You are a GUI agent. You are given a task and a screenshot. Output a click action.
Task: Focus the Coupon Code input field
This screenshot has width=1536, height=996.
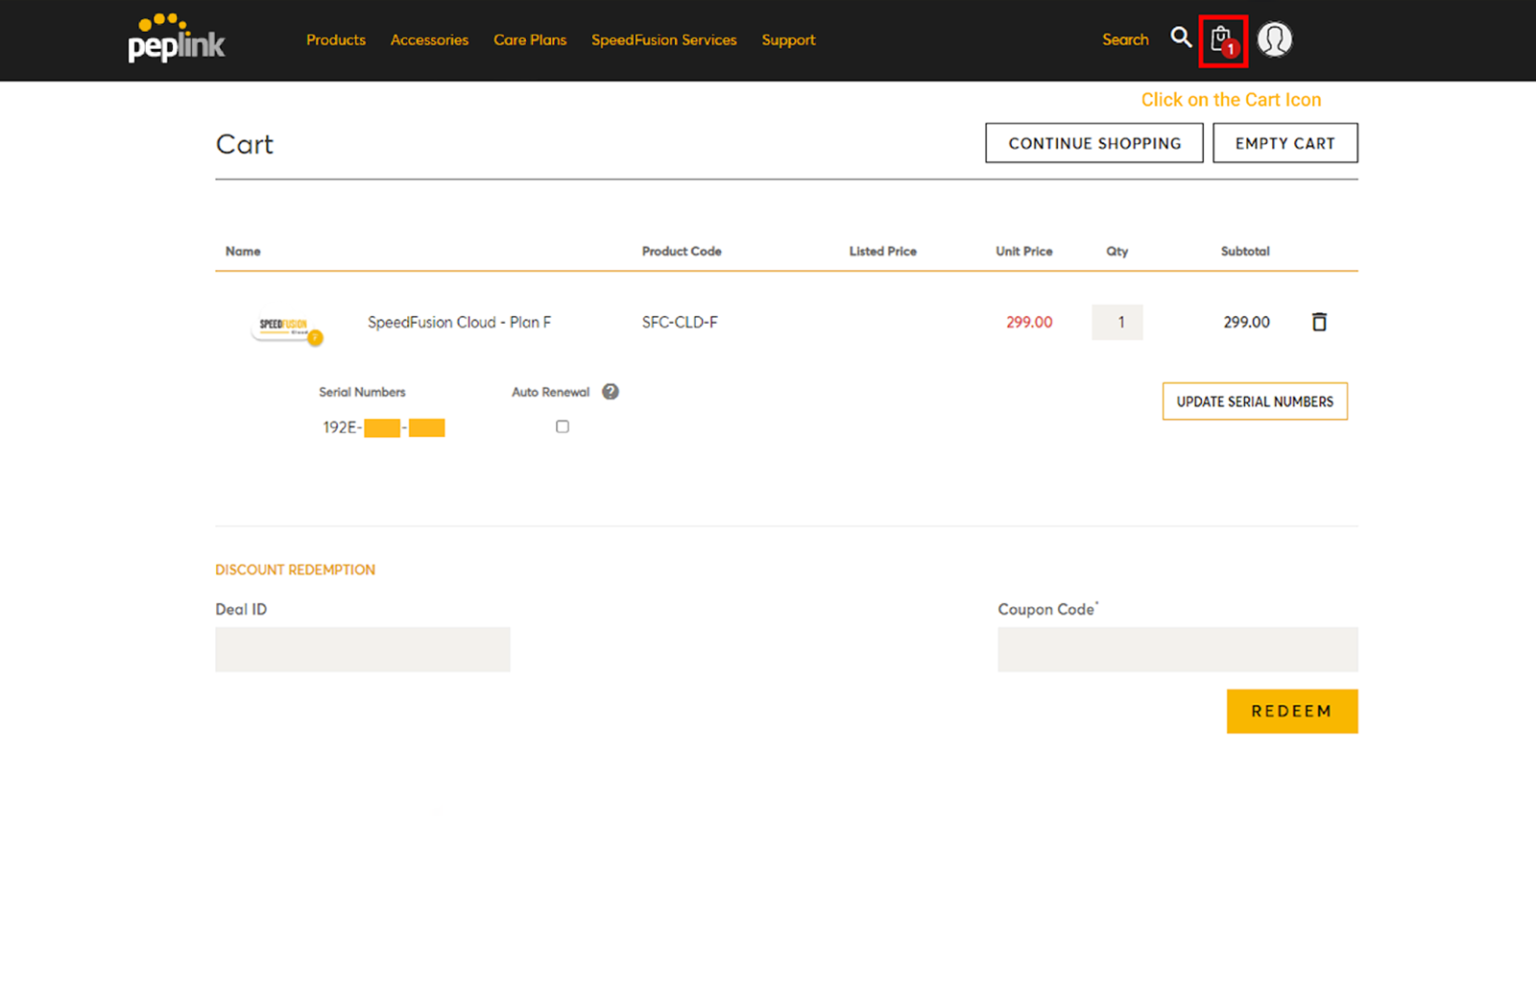click(1178, 649)
